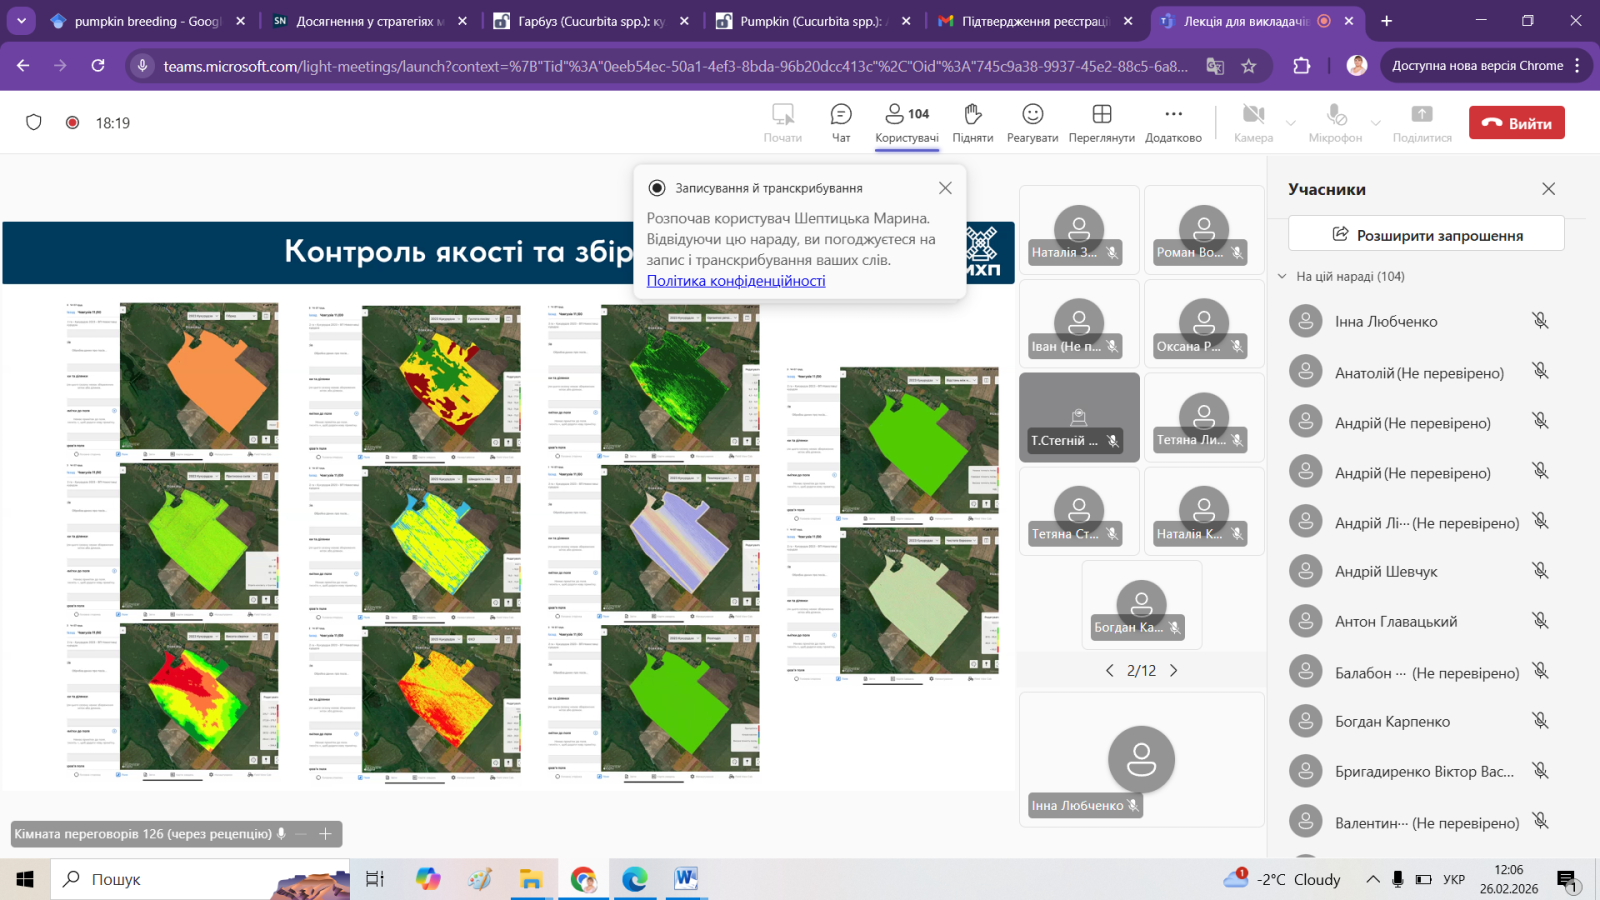Go to next participant page arrow
Screen dimensions: 1600x900
click(x=1174, y=671)
